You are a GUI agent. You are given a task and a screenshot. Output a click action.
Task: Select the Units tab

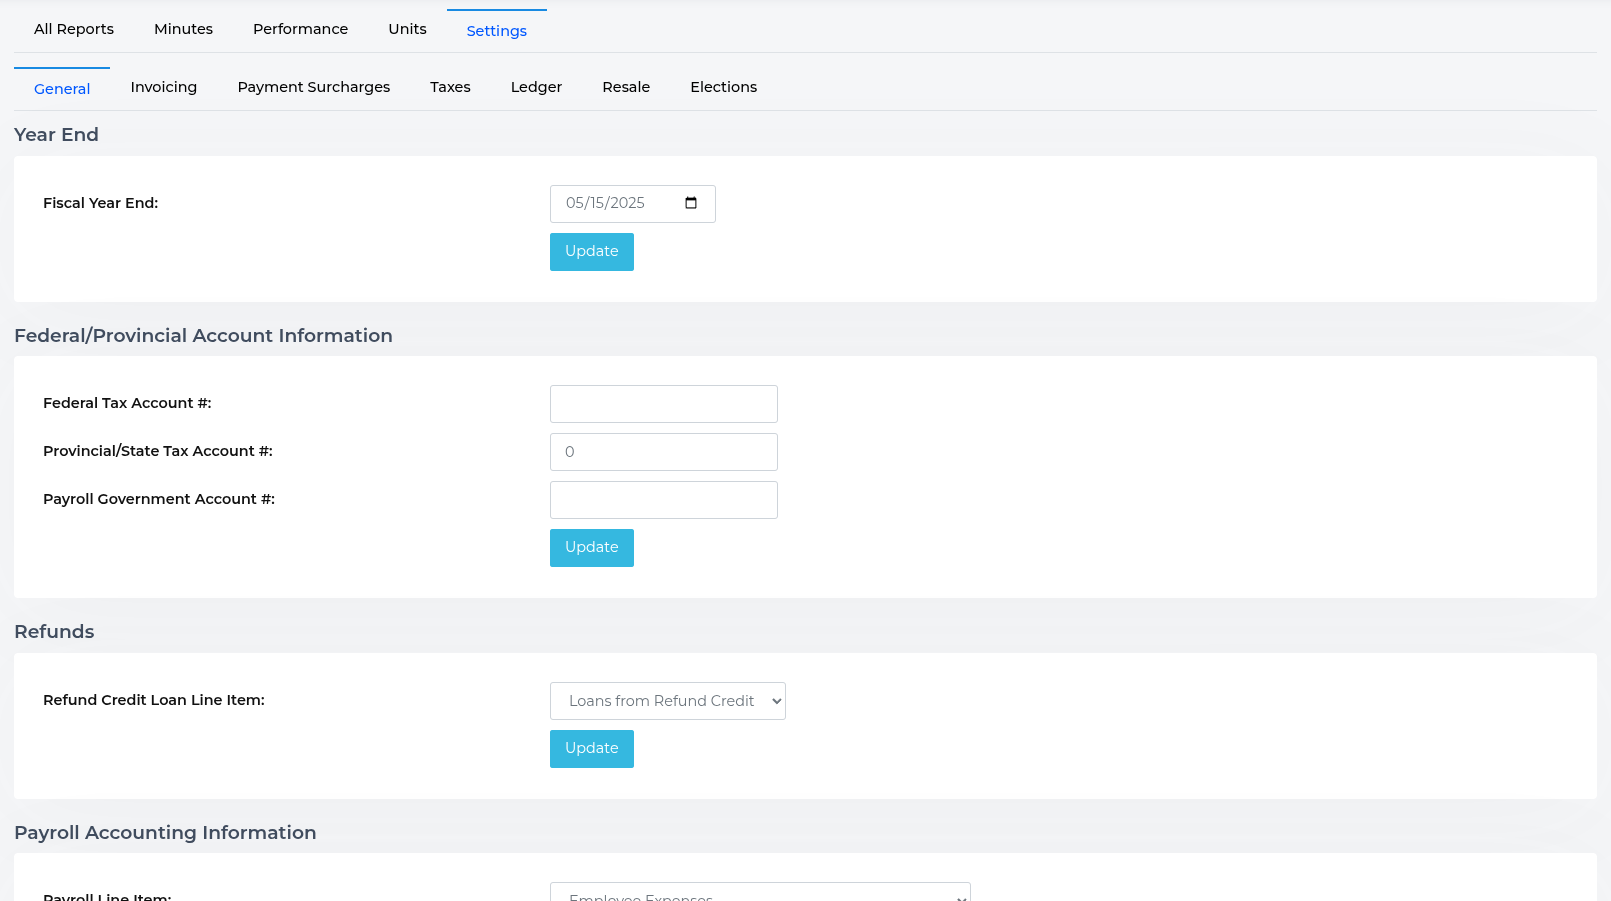(x=407, y=29)
